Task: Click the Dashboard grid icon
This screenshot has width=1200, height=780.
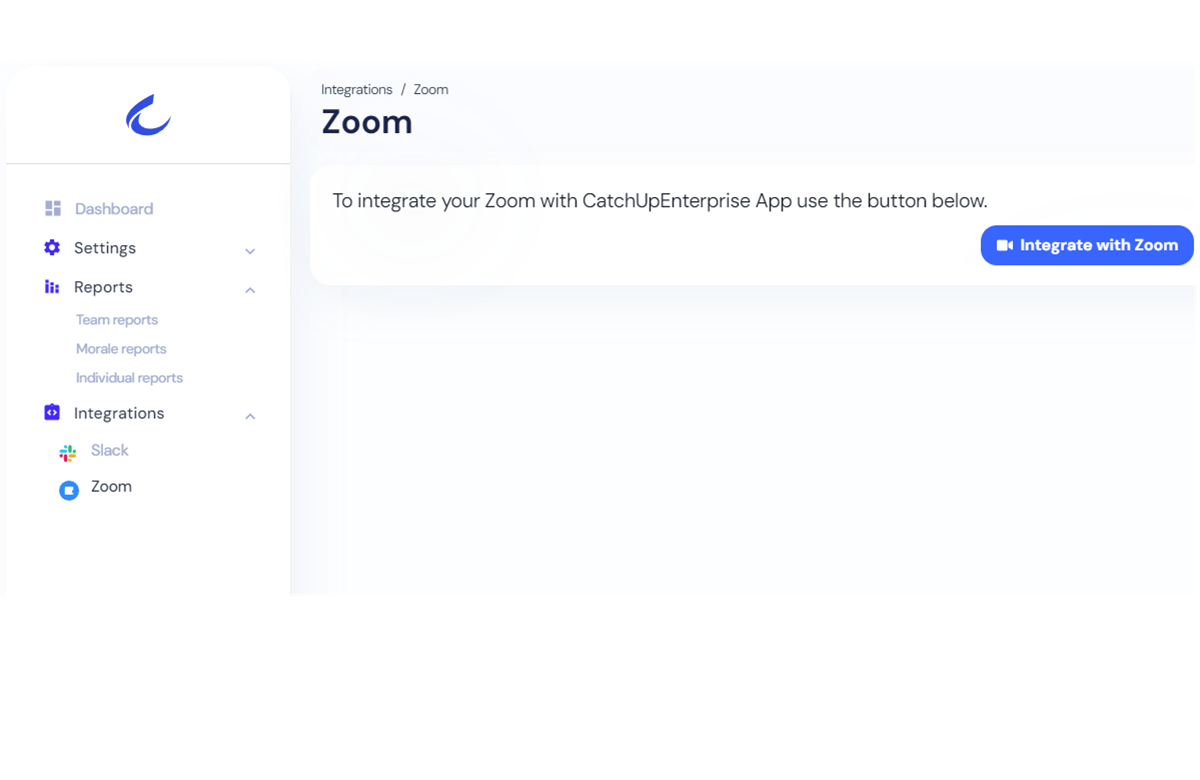Action: [x=53, y=208]
